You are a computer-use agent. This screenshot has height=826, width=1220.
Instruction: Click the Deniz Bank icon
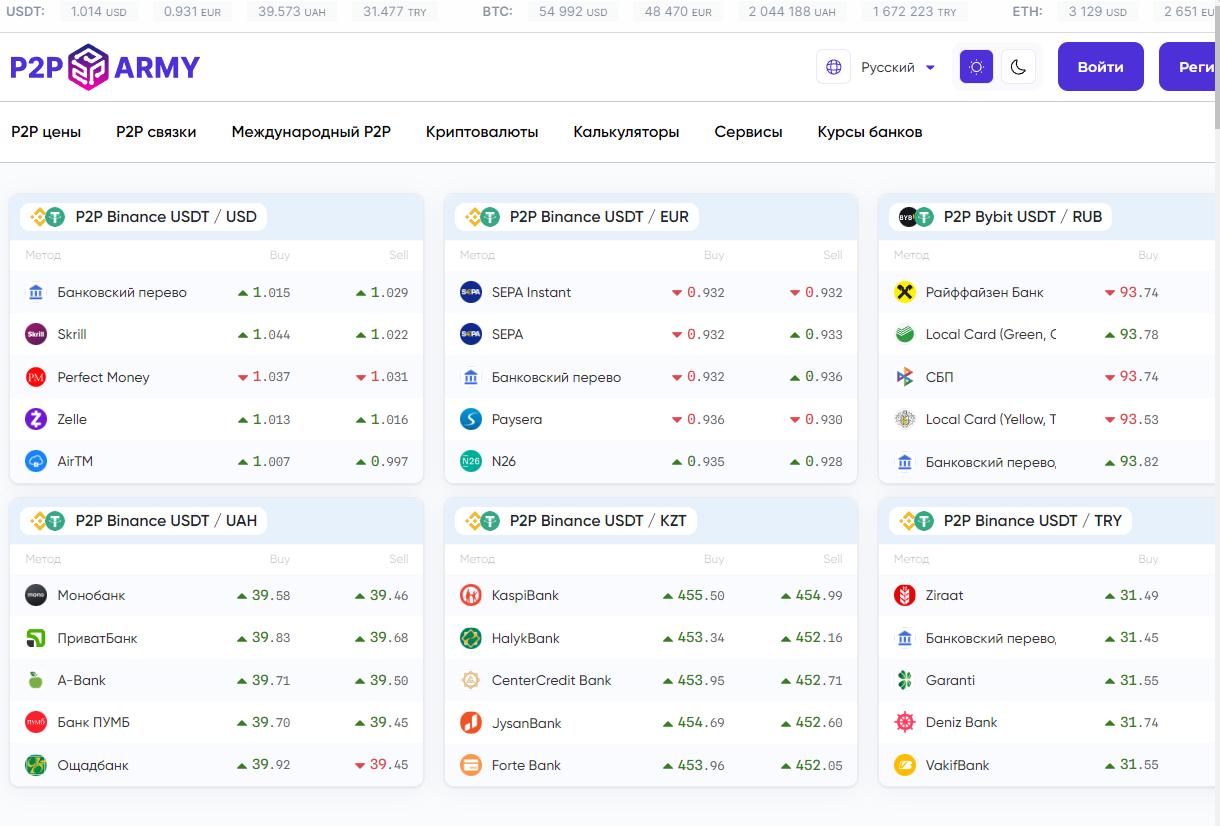point(904,722)
